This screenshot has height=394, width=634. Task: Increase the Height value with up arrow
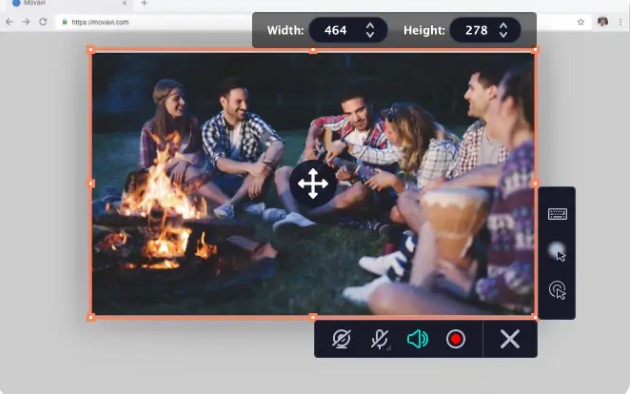[503, 25]
